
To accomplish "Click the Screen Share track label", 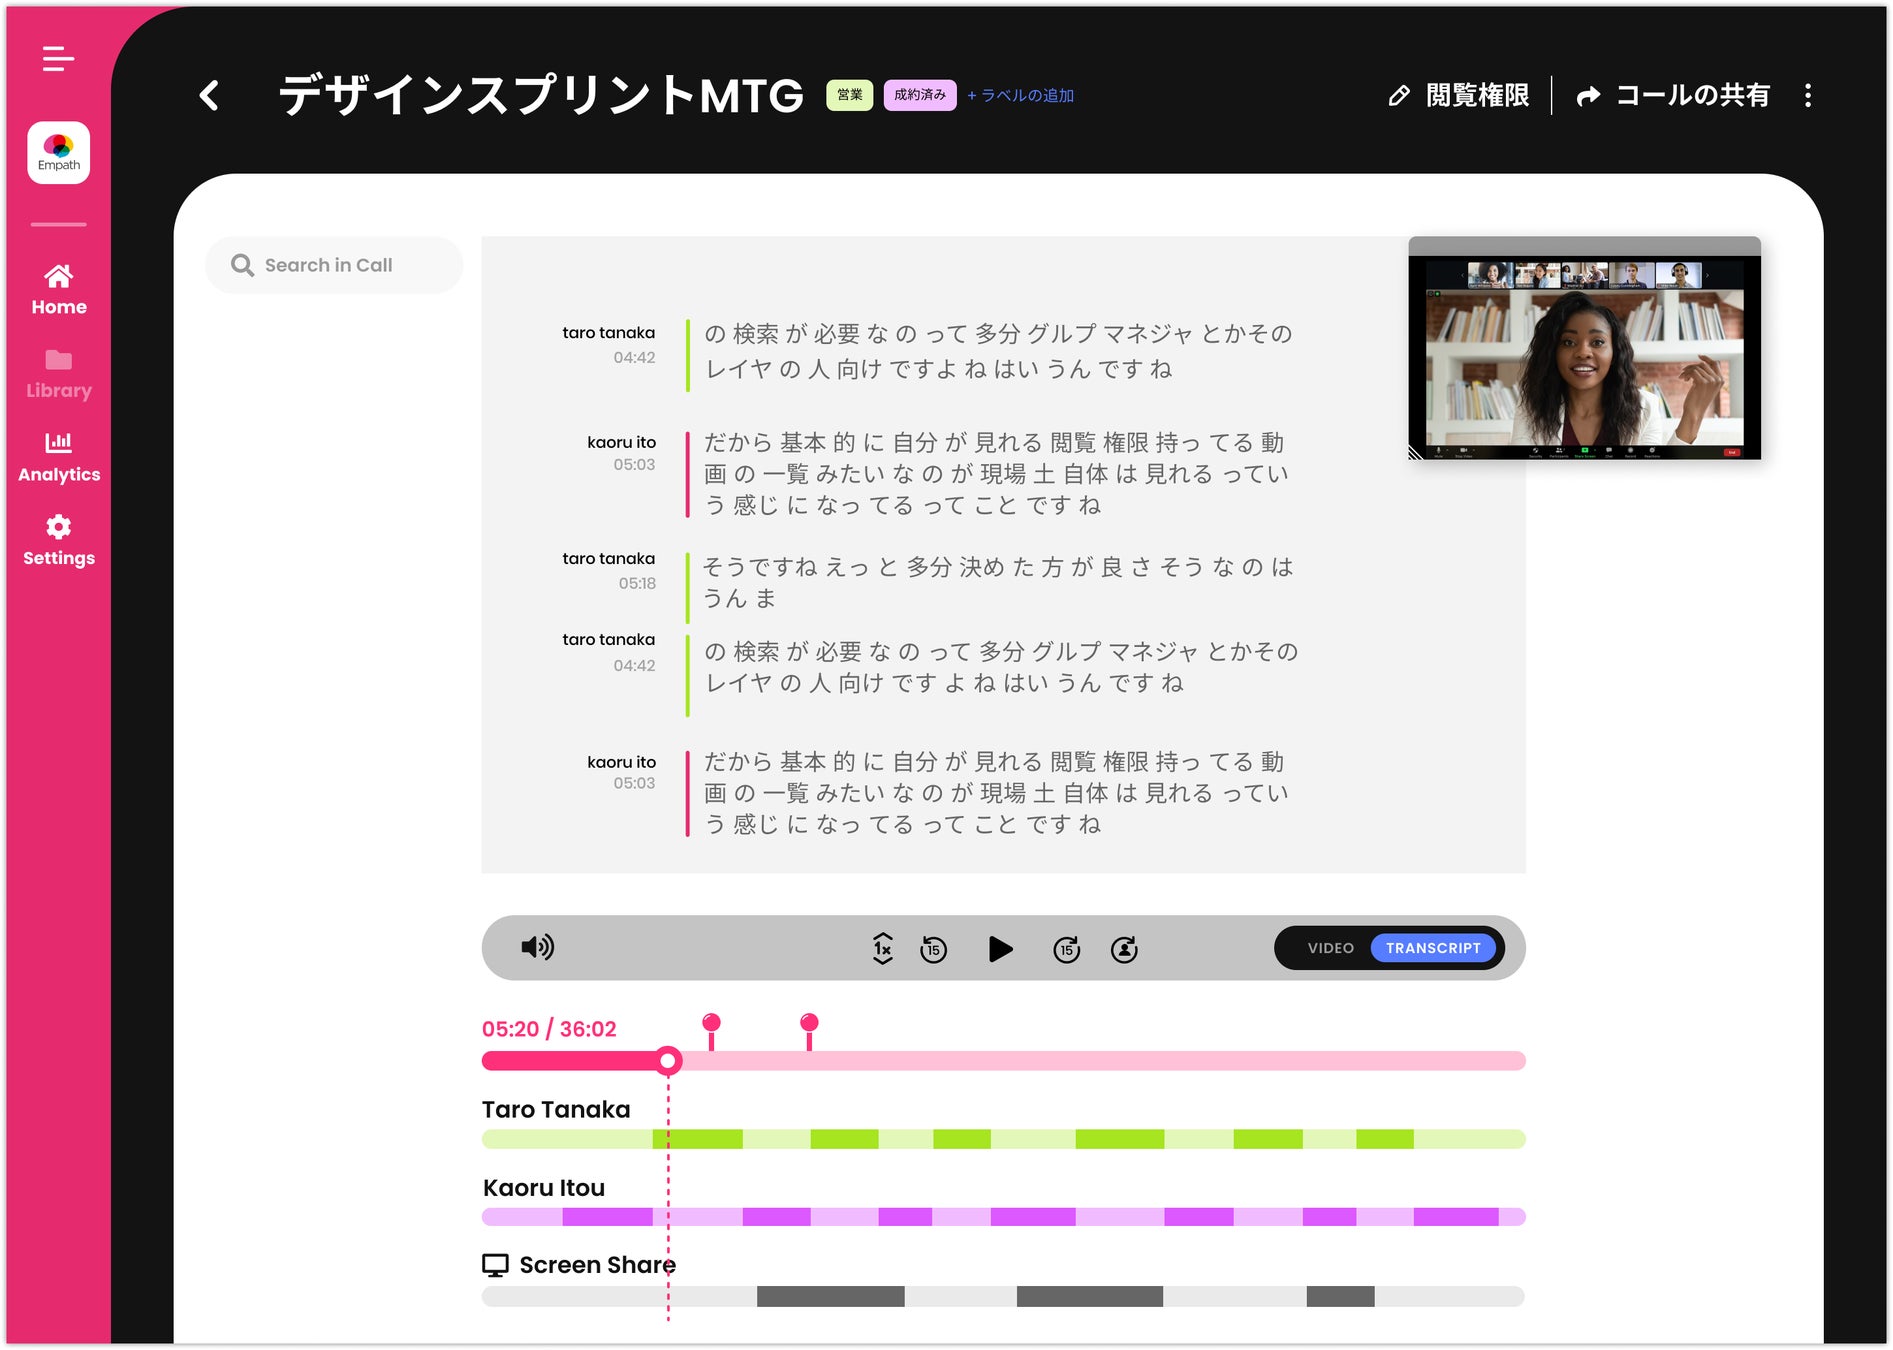I will pos(598,1265).
